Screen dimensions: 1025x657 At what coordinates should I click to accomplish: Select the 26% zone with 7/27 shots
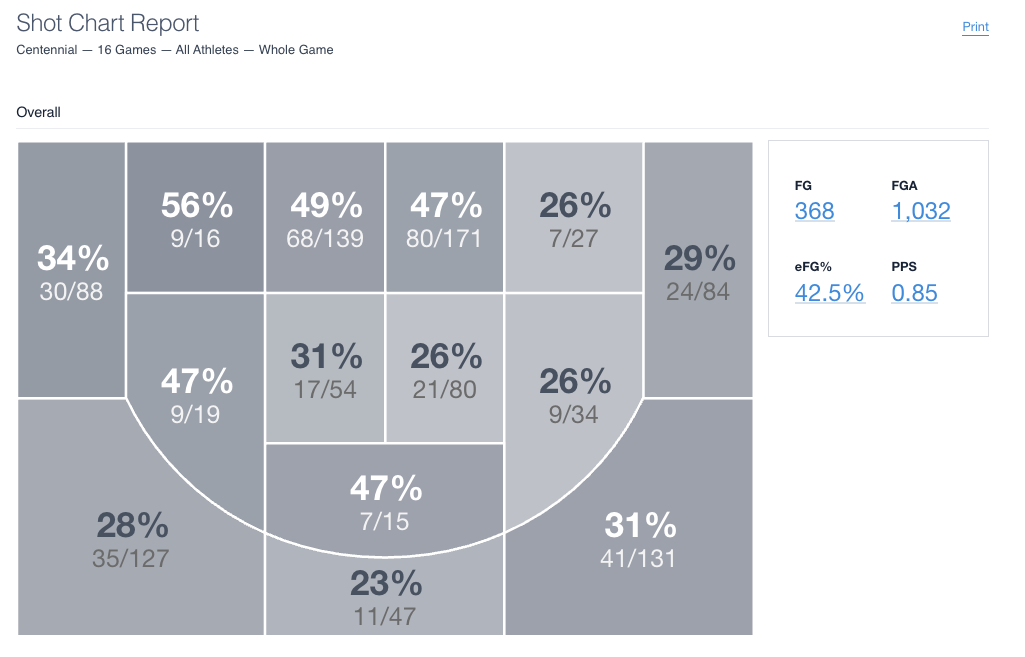tap(574, 218)
